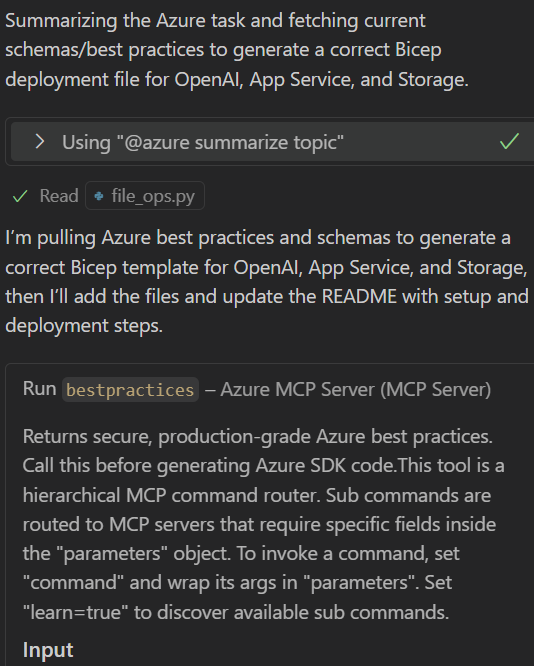Image resolution: width=534 pixels, height=666 pixels.
Task: Click the "Azure SDK code" phrase
Action: [x=326, y=466]
